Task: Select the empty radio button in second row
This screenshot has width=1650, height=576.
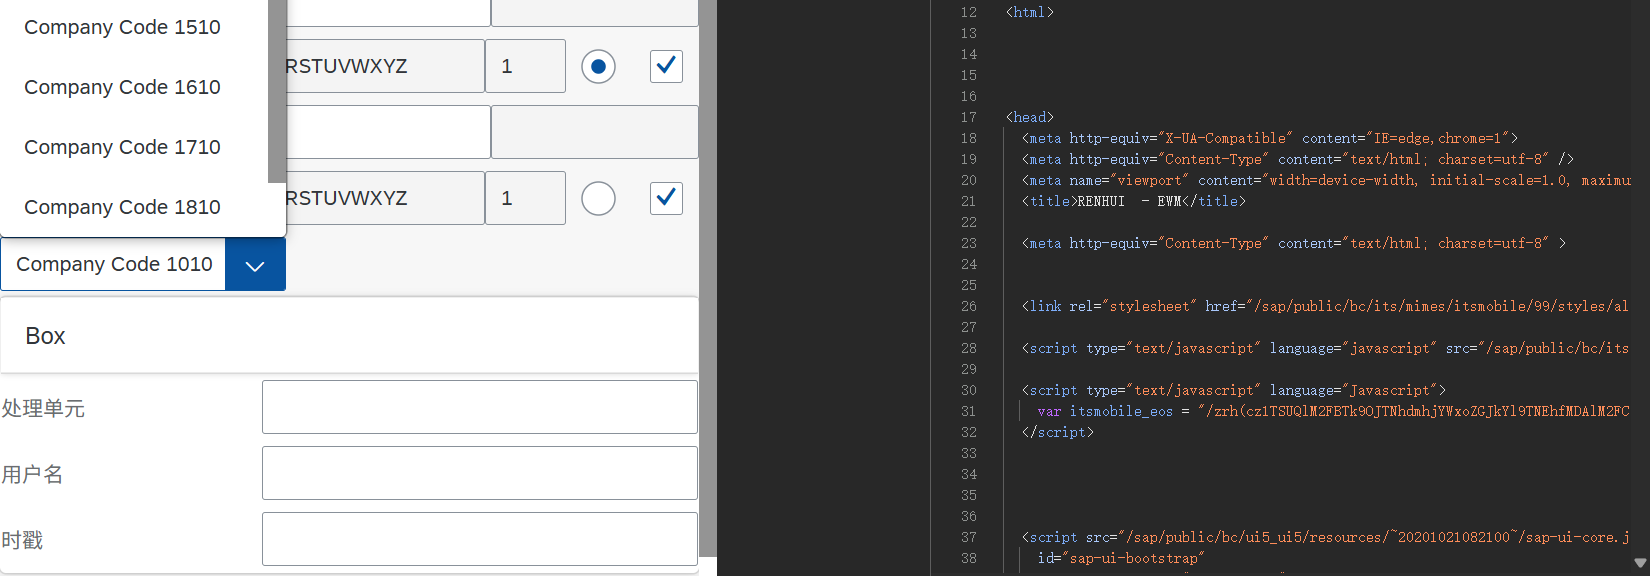Action: tap(598, 198)
